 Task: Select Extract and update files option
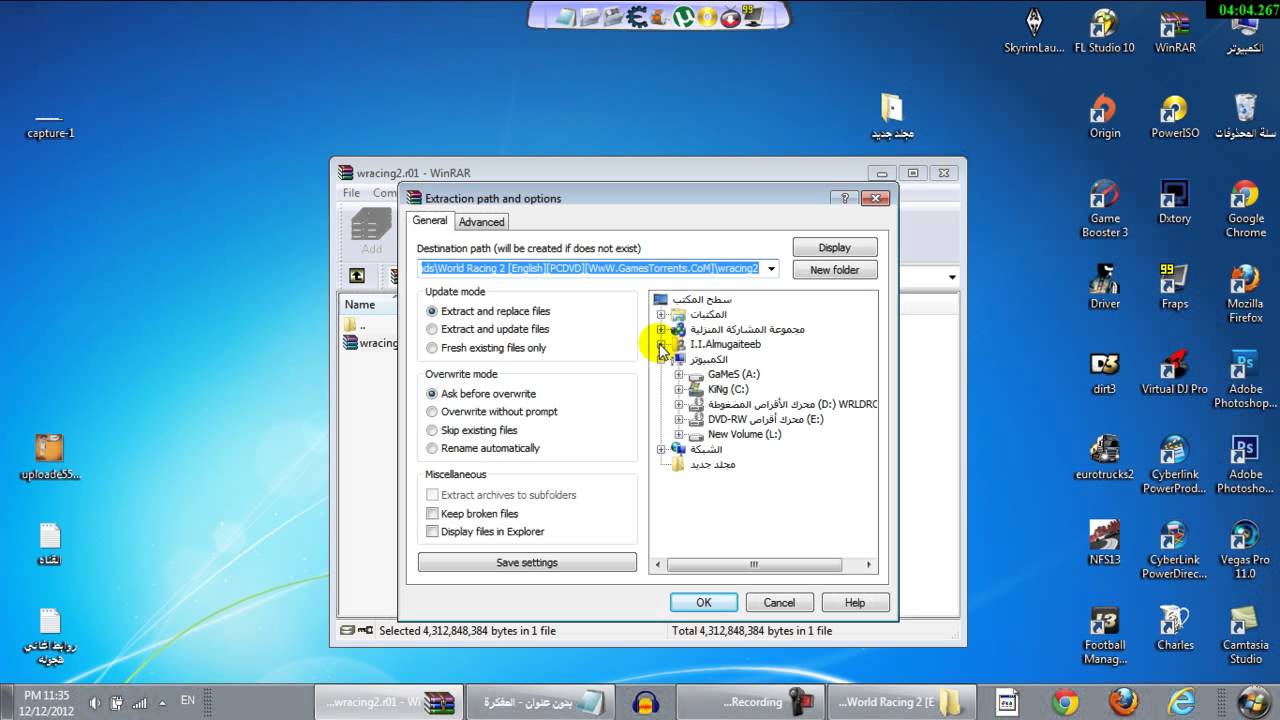pyautogui.click(x=487, y=329)
